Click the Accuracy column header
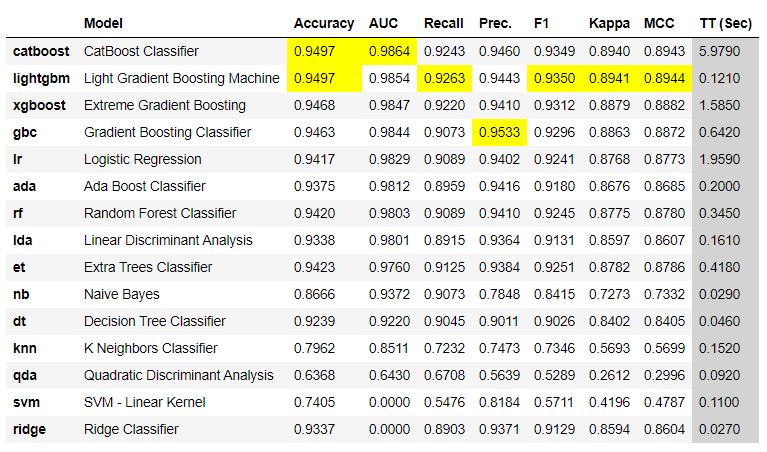767x452 pixels. pos(323,23)
